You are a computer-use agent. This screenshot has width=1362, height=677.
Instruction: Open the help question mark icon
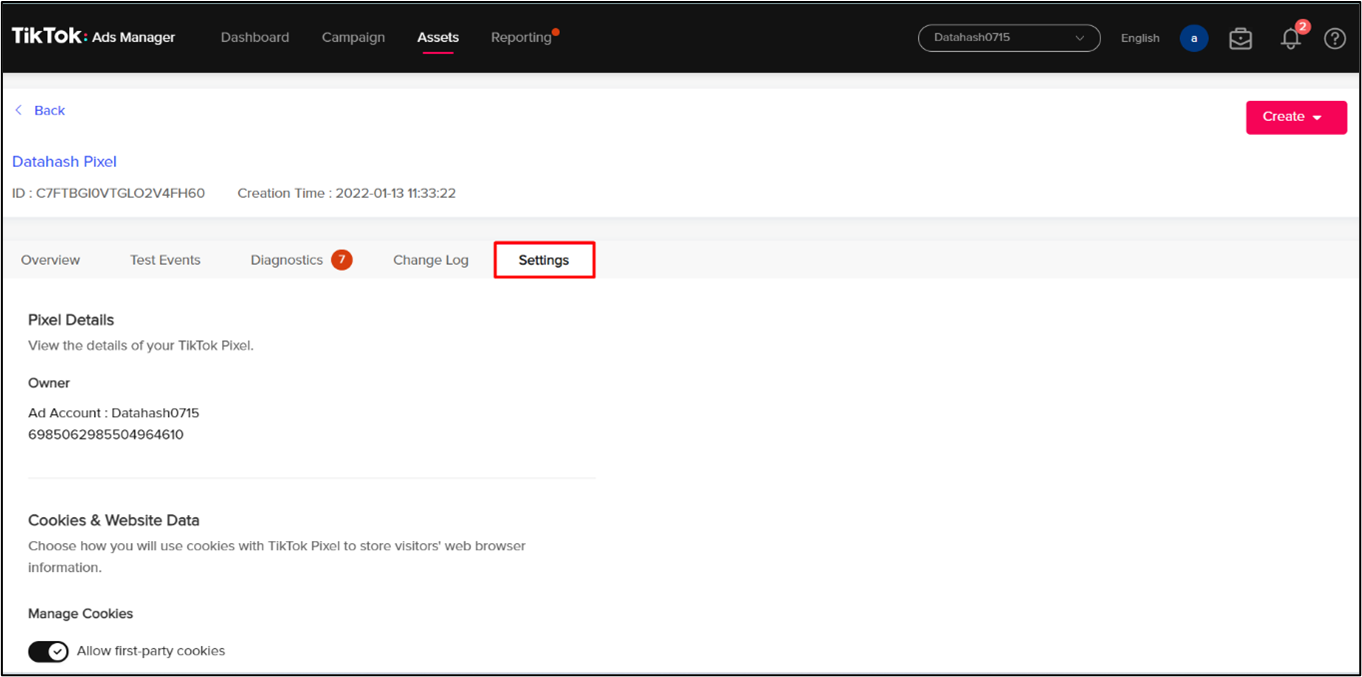(x=1335, y=39)
